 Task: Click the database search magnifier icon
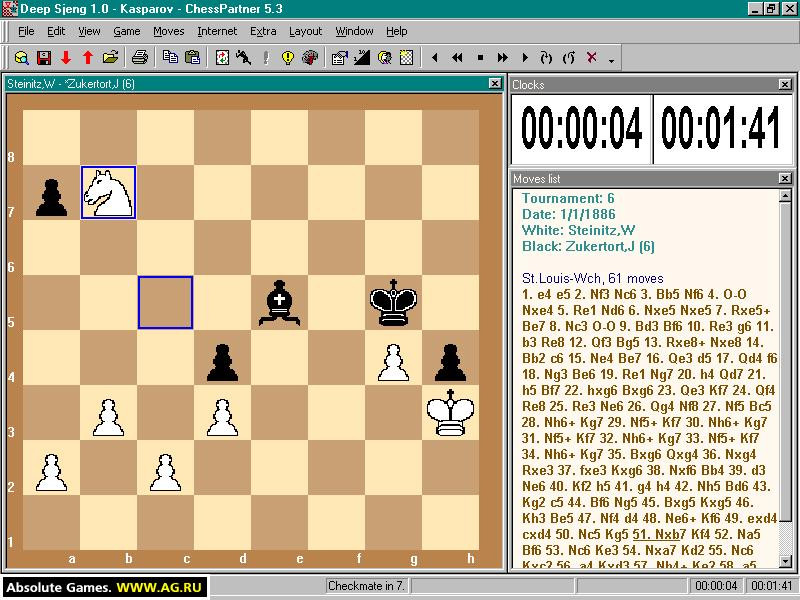tap(21, 58)
